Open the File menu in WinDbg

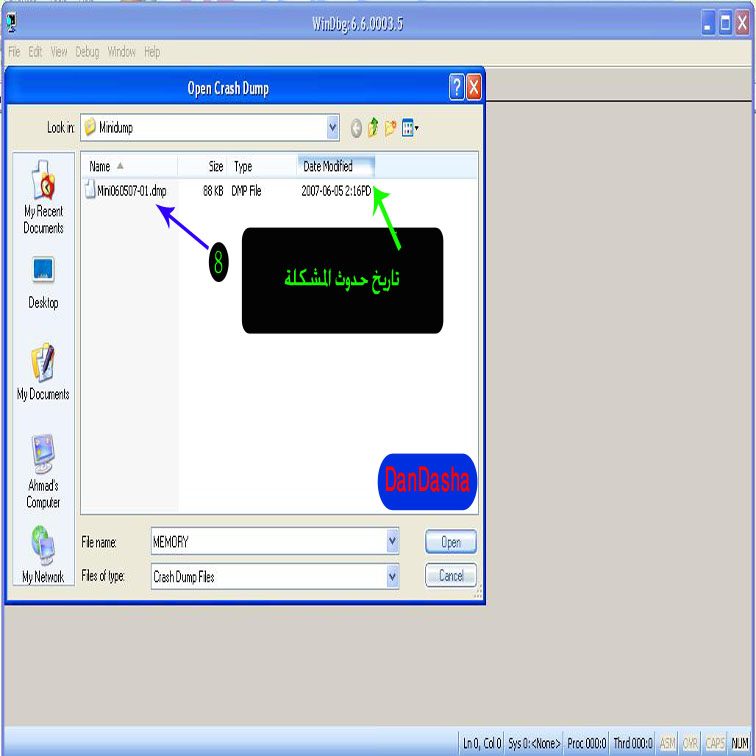tap(14, 52)
